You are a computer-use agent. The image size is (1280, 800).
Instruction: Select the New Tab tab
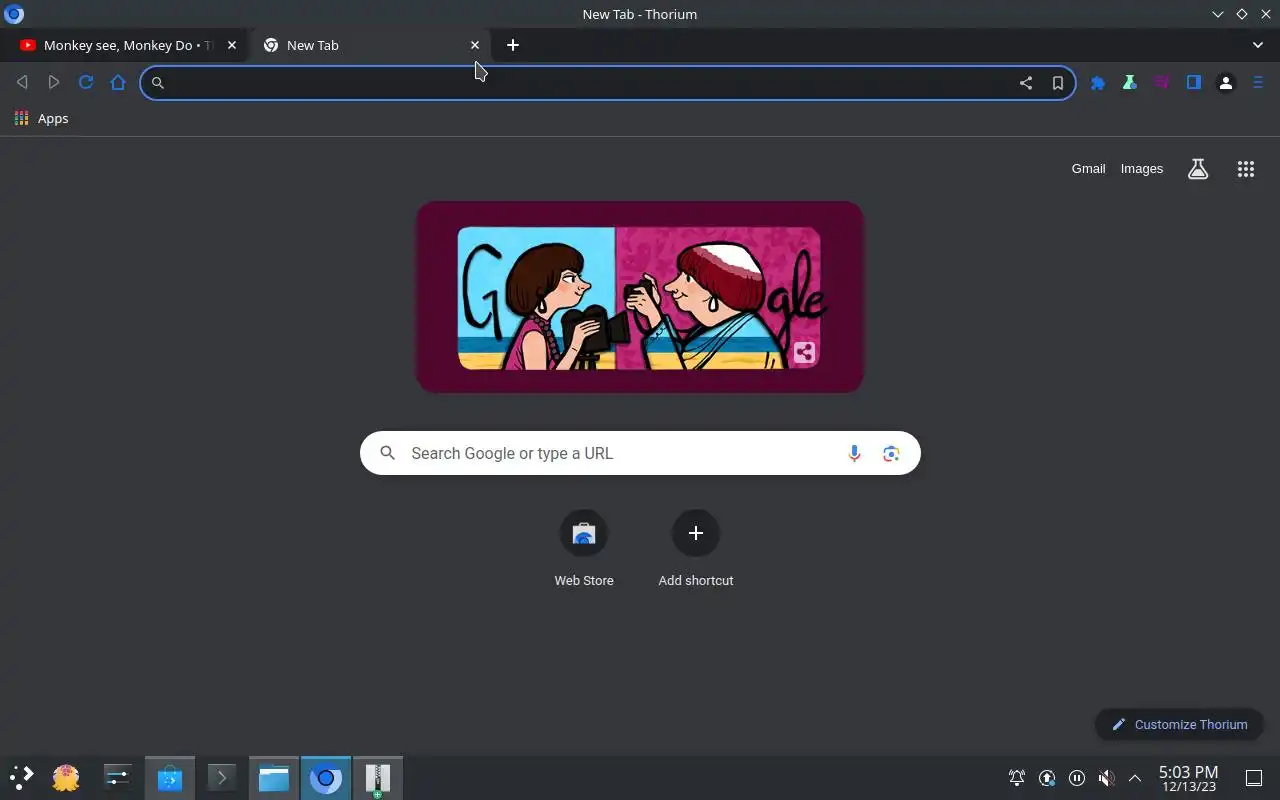(x=370, y=45)
